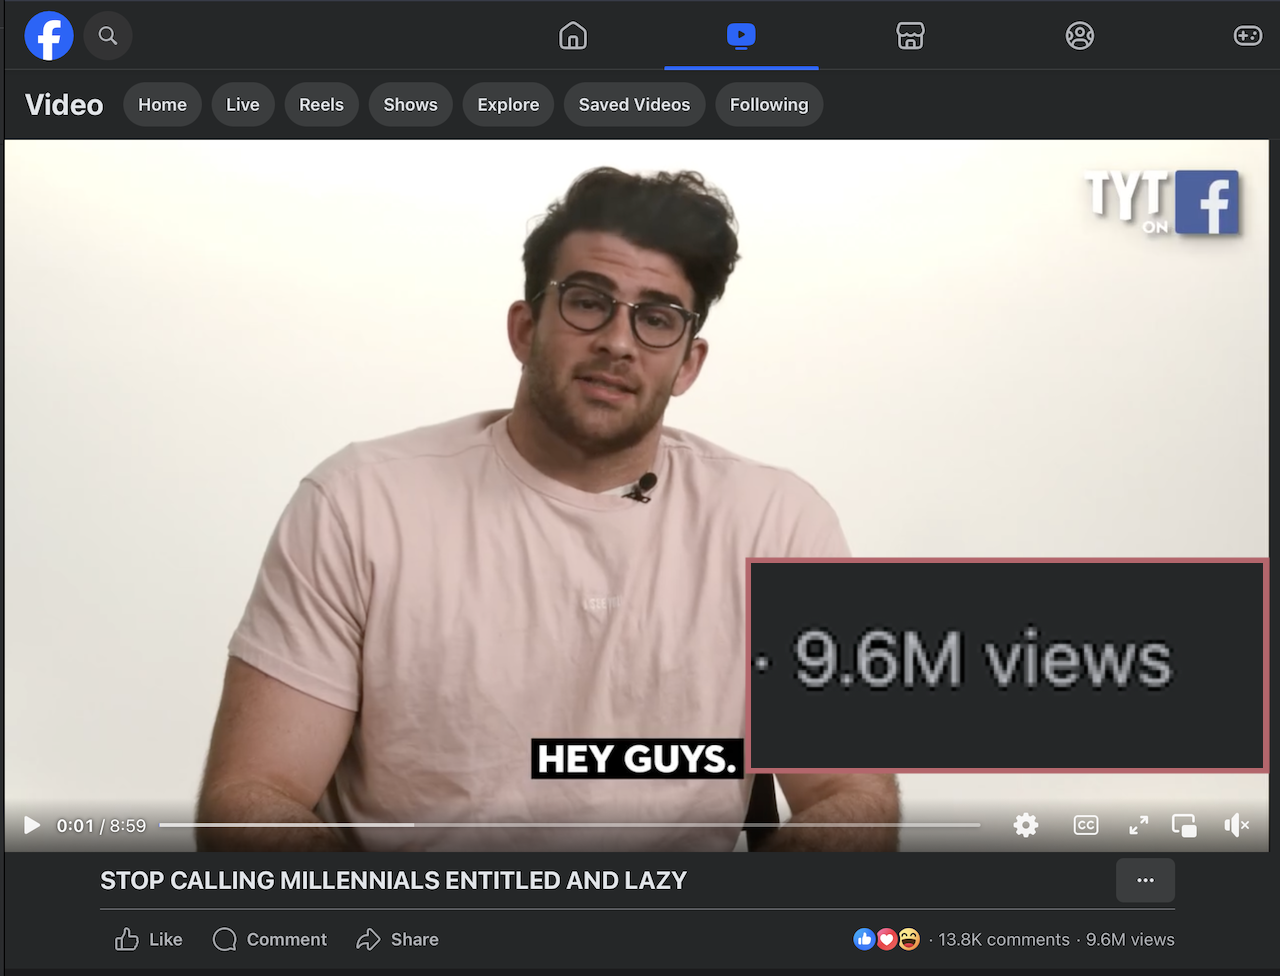Switch to the Live videos tab
1280x976 pixels.
coord(243,104)
